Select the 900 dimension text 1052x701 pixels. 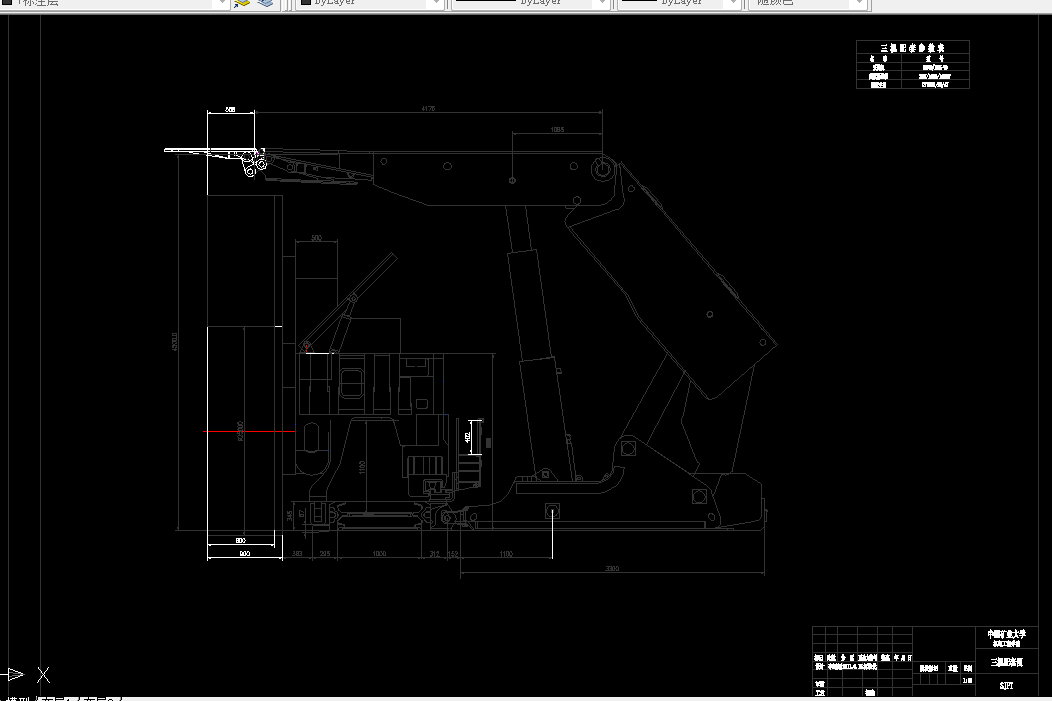pos(244,553)
